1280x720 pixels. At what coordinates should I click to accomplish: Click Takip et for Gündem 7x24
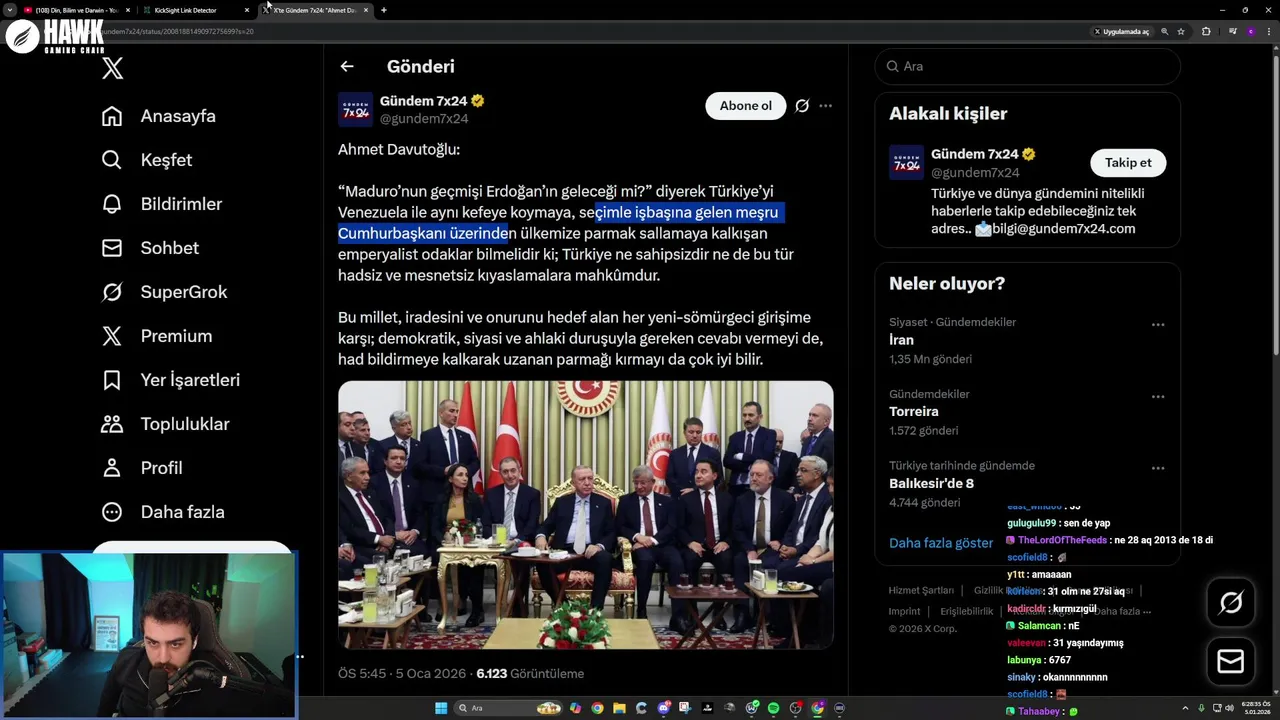pos(1128,162)
